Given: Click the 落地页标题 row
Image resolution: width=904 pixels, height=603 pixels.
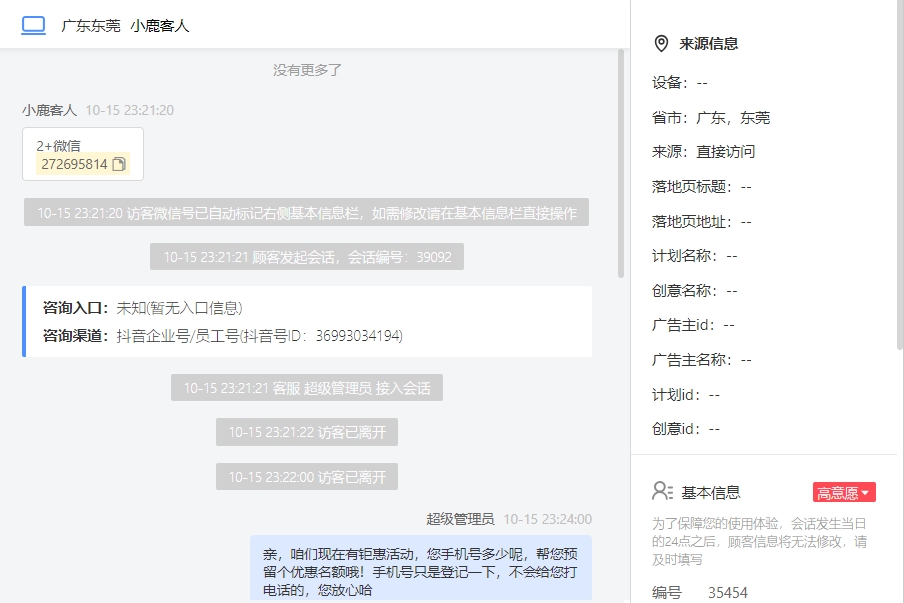Looking at the screenshot, I should click(x=702, y=187).
